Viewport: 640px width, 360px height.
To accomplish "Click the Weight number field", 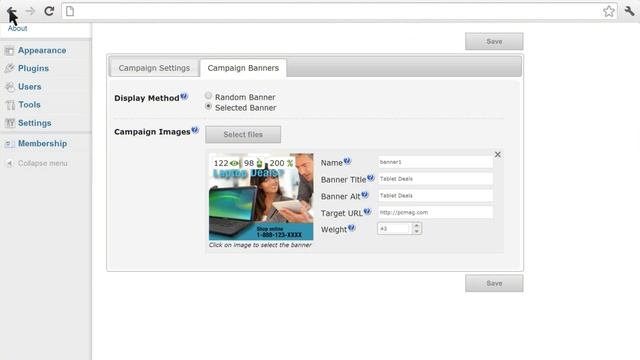I will tap(395, 229).
